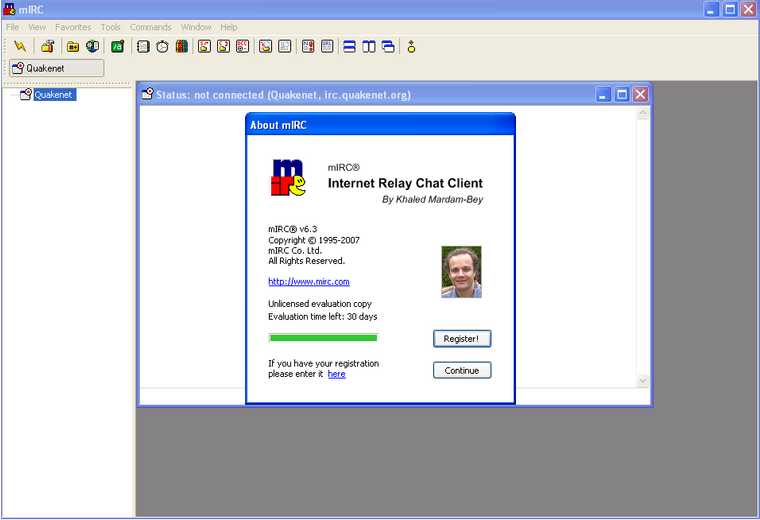Click the Register! button

tap(462, 339)
